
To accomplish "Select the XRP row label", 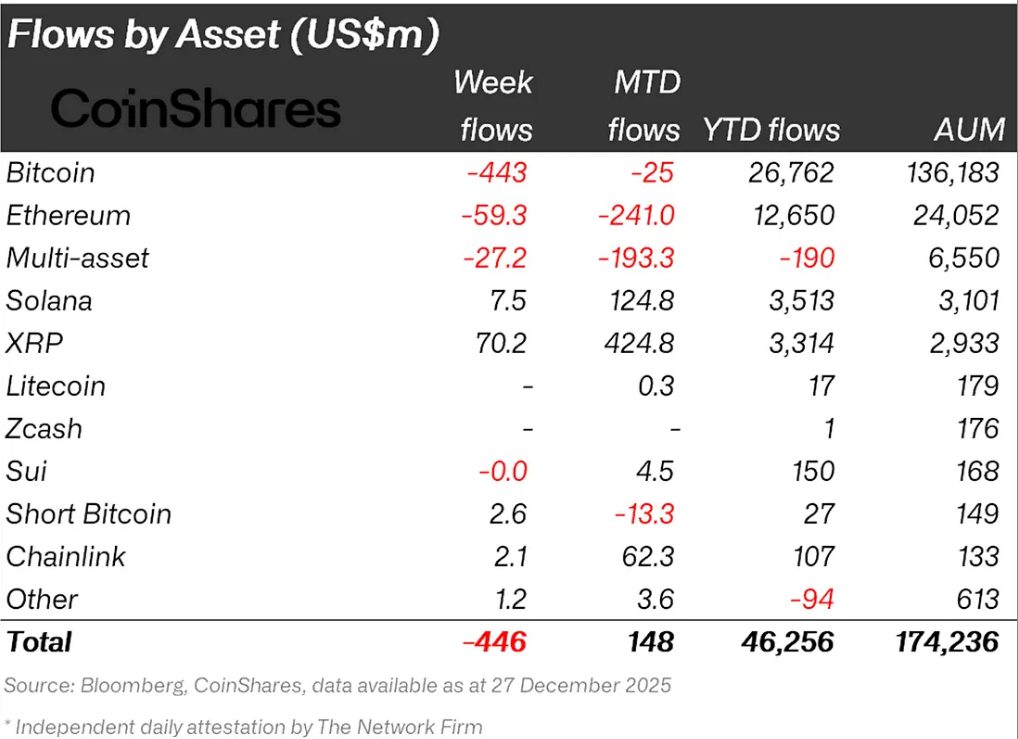I will pos(33,343).
